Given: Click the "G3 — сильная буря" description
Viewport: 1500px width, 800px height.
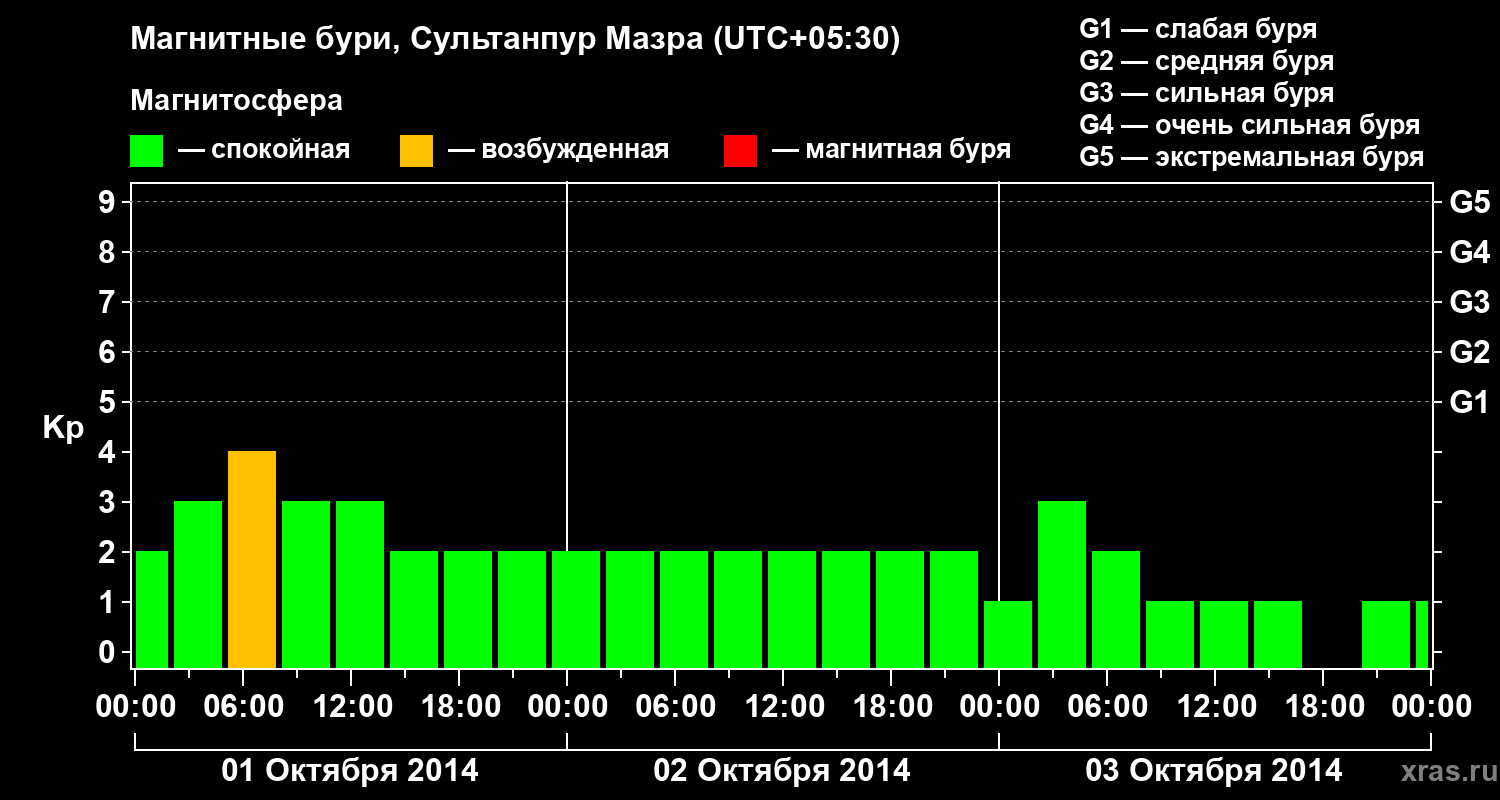Looking at the screenshot, I should click(x=1207, y=93).
